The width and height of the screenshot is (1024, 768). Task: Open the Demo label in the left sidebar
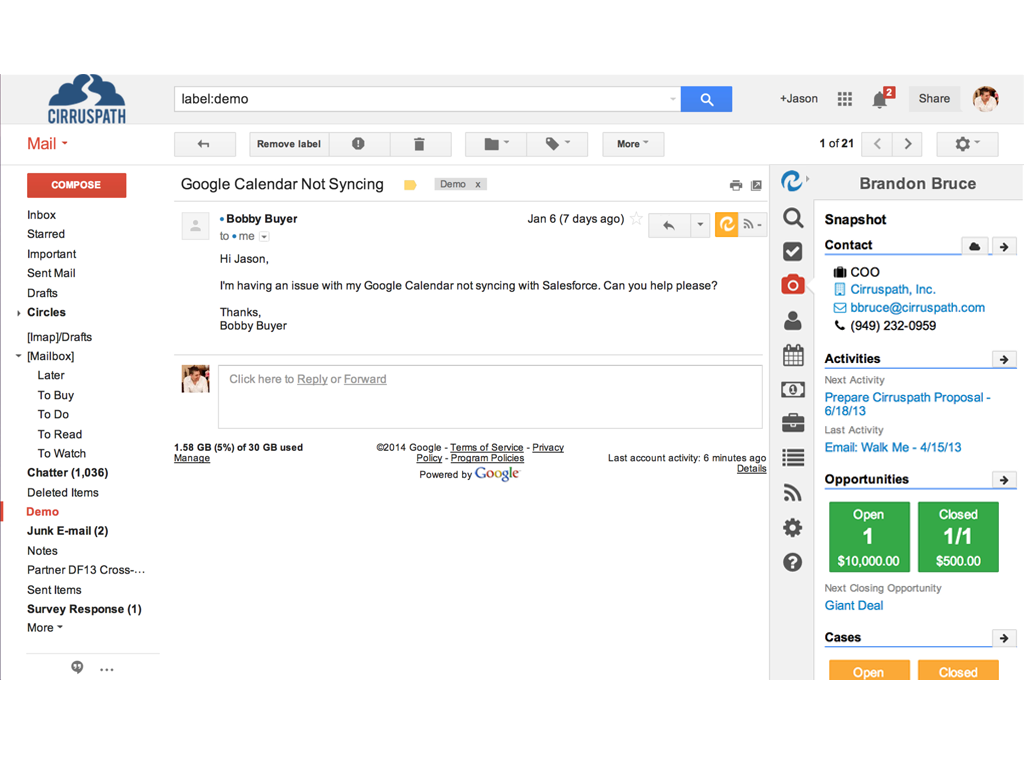(x=42, y=511)
